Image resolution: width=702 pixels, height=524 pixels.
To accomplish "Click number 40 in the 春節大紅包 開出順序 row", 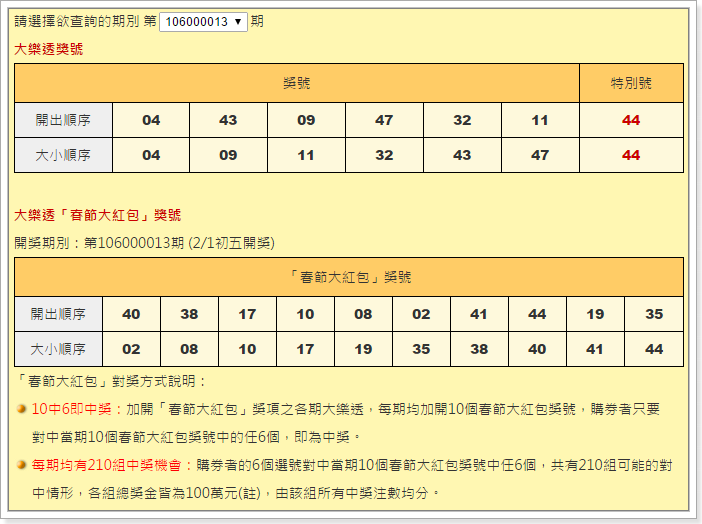I will click(131, 314).
